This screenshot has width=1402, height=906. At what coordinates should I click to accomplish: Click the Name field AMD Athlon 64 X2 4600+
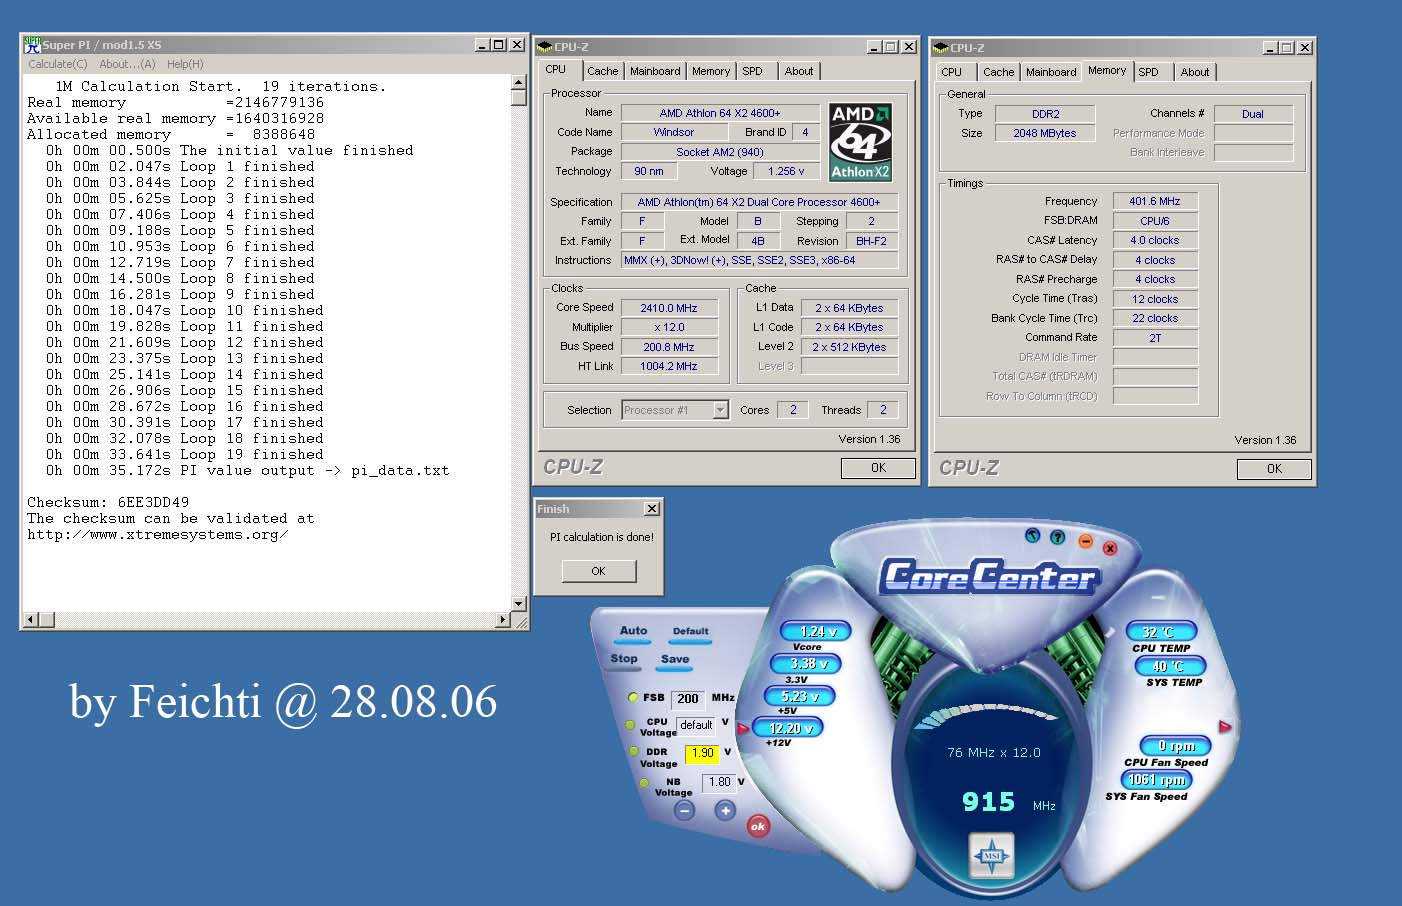click(x=720, y=113)
